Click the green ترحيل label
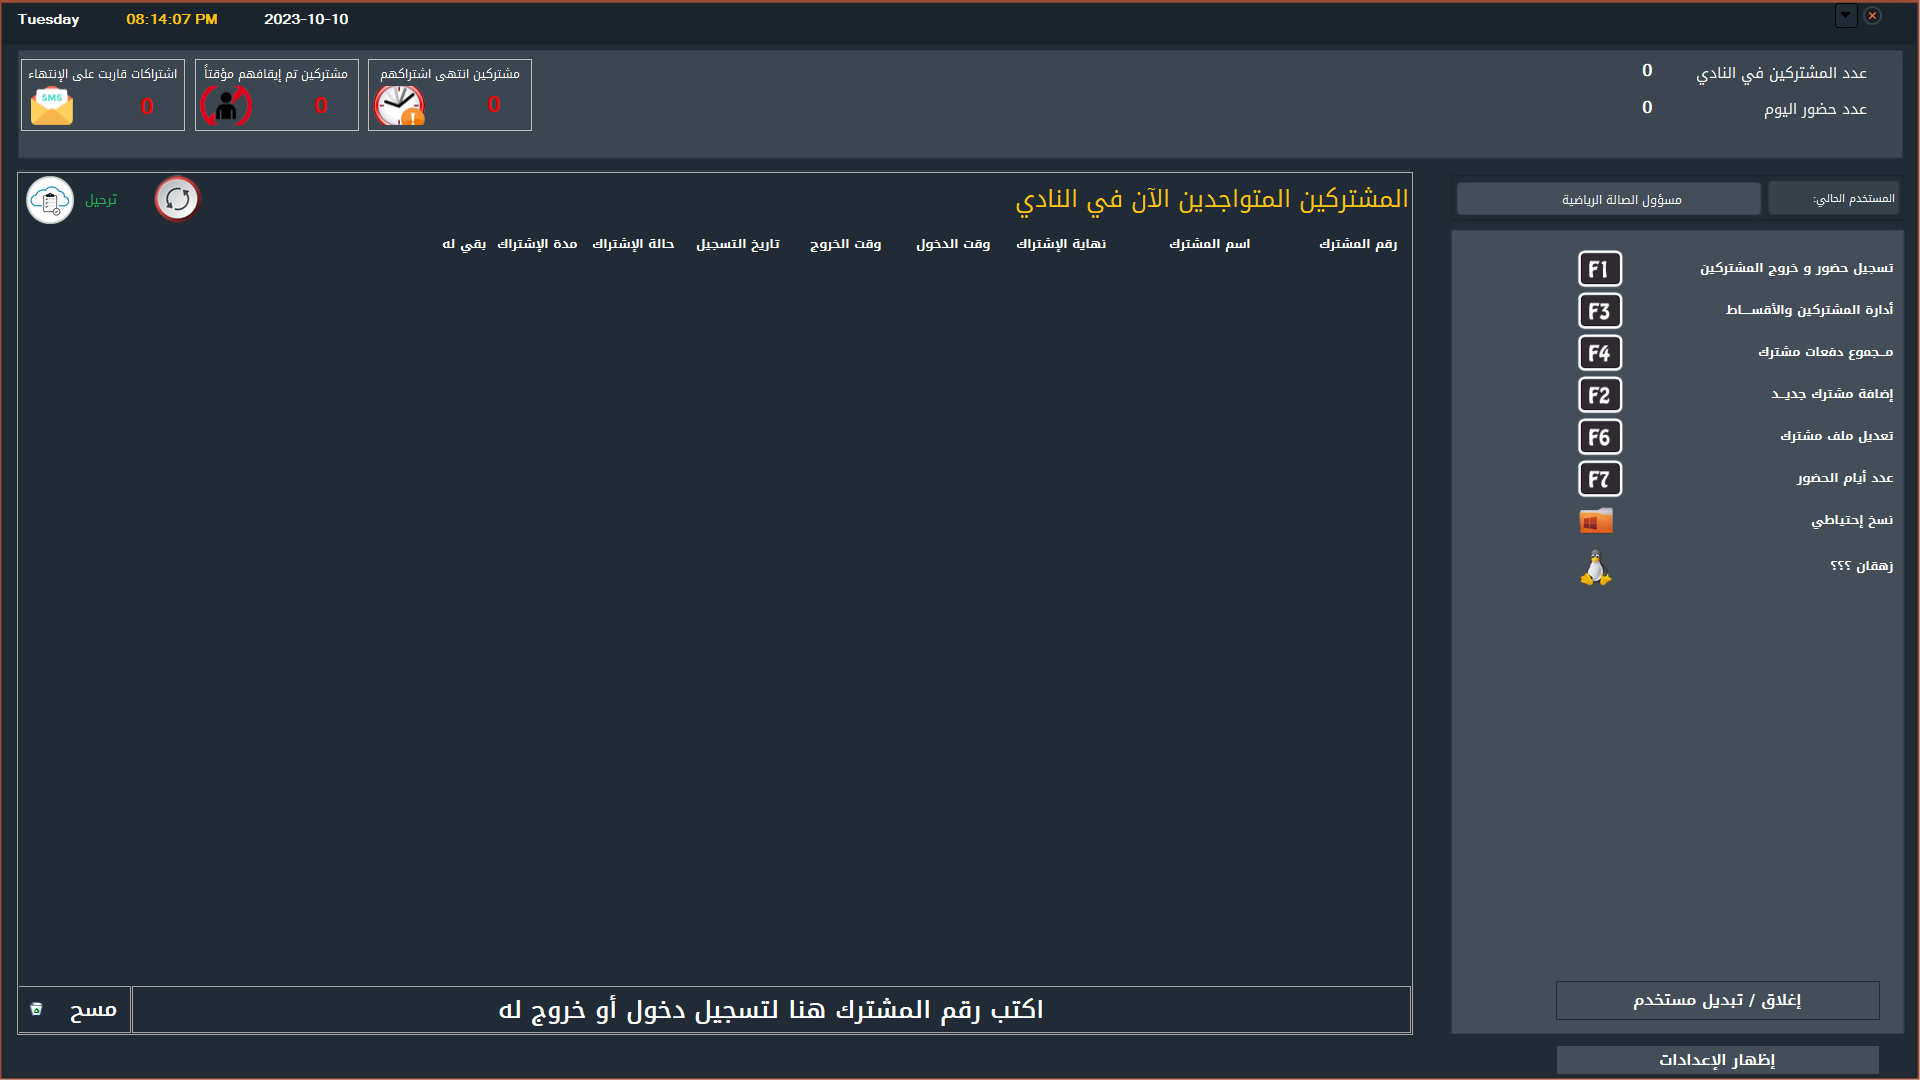 (x=101, y=200)
